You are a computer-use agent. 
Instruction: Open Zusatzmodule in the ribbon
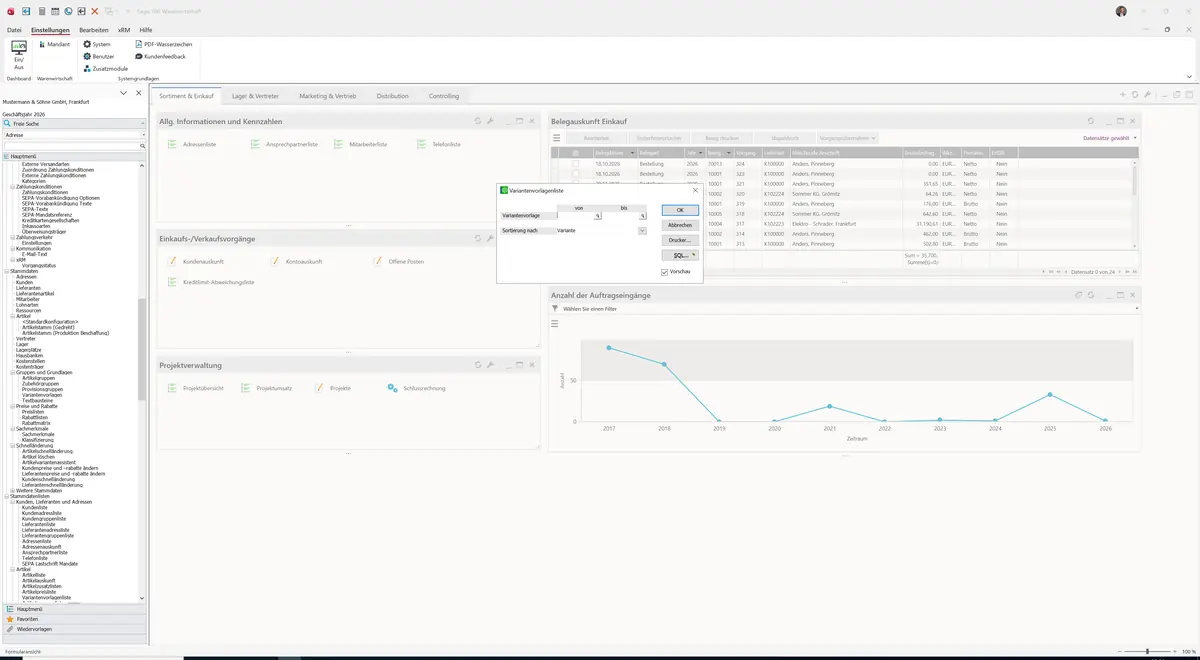[106, 68]
